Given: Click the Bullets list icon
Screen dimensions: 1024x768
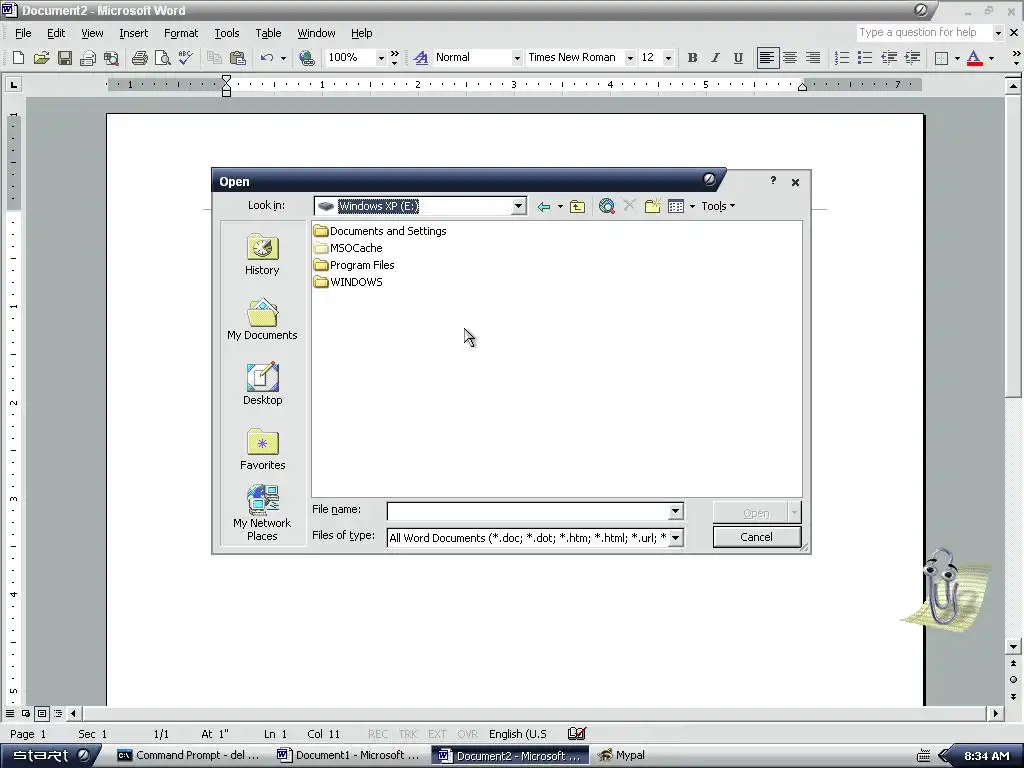Looking at the screenshot, I should [865, 58].
